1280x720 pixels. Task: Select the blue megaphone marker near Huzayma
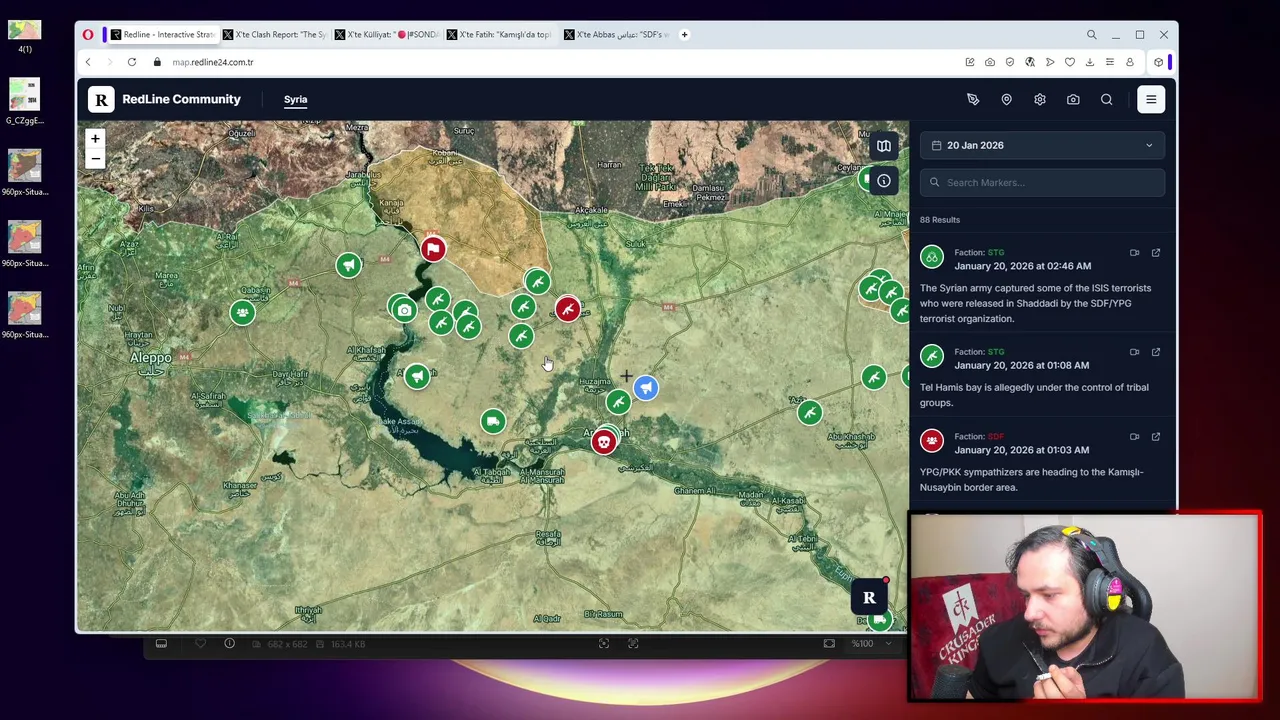coord(646,388)
